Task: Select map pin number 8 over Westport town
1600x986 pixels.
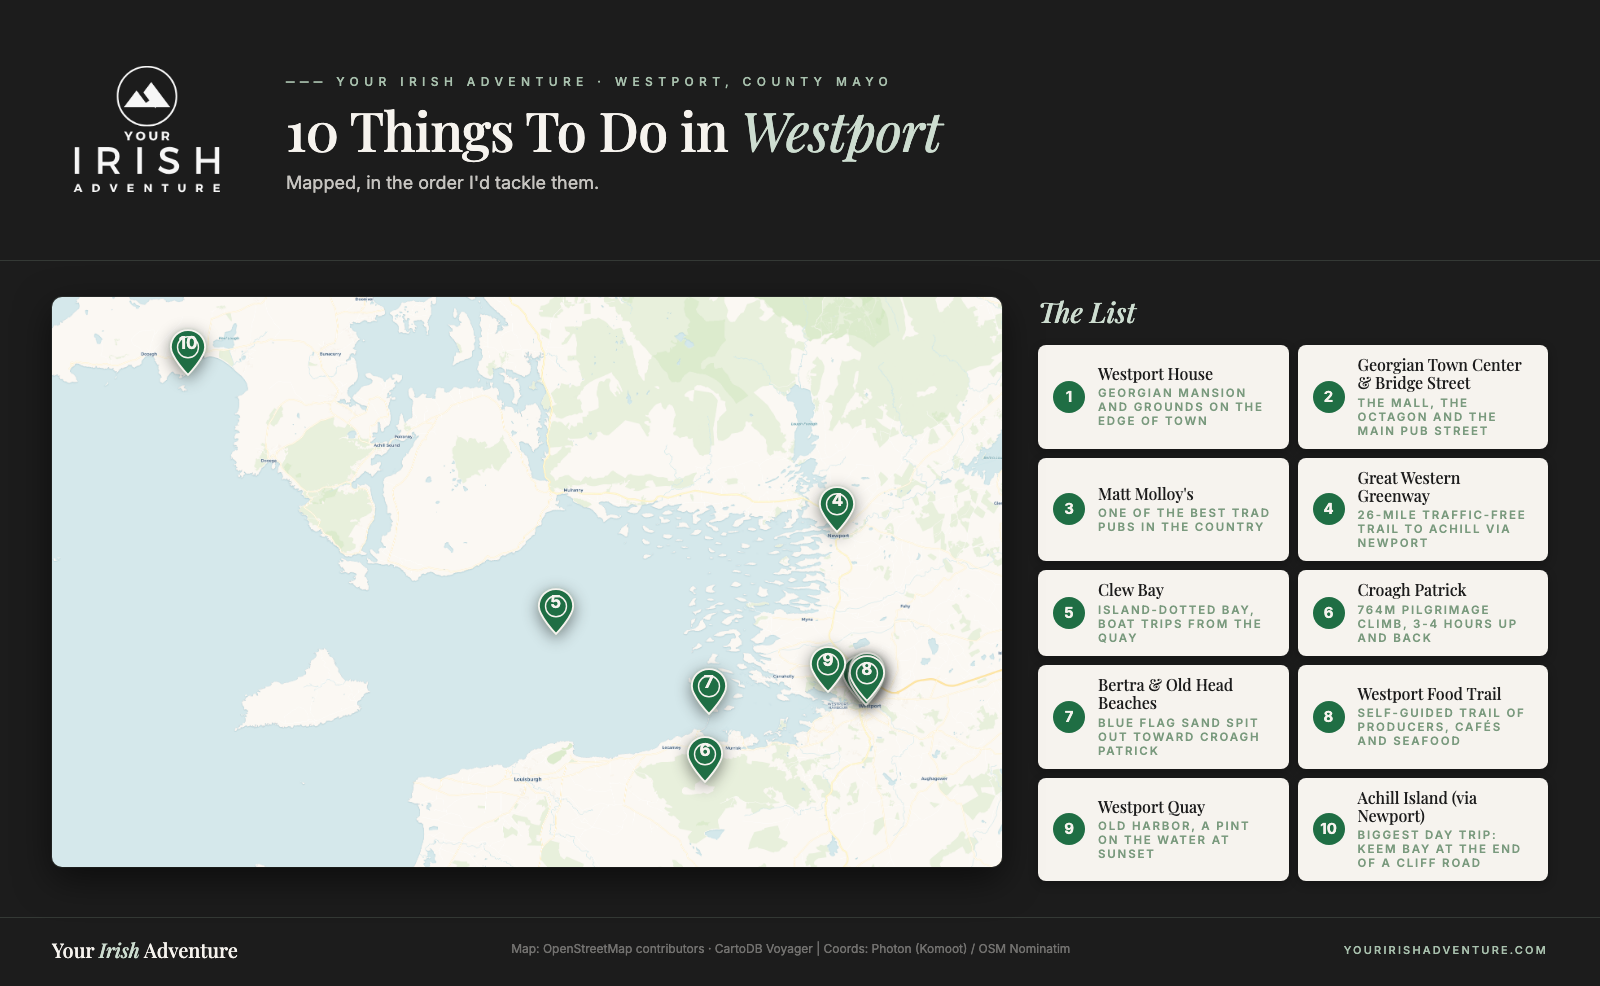Action: coord(867,678)
